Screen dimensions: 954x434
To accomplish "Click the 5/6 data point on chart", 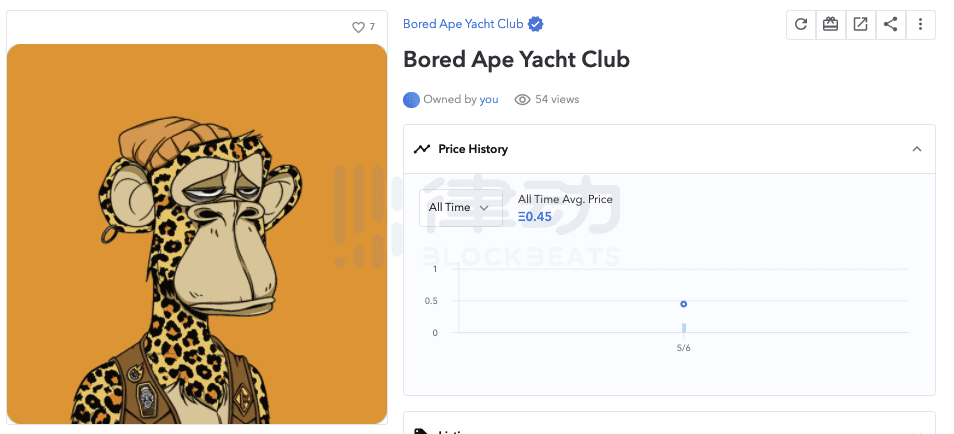I will 684,304.
